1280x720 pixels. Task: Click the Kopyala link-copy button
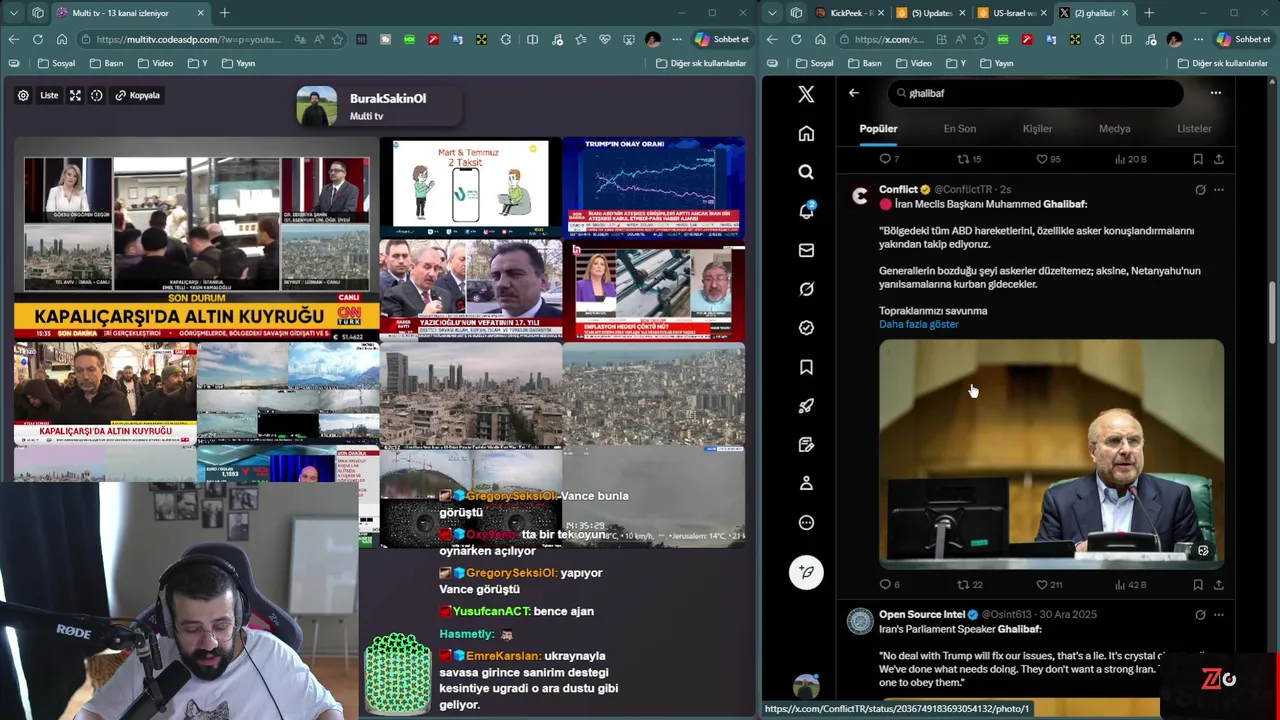(x=138, y=95)
